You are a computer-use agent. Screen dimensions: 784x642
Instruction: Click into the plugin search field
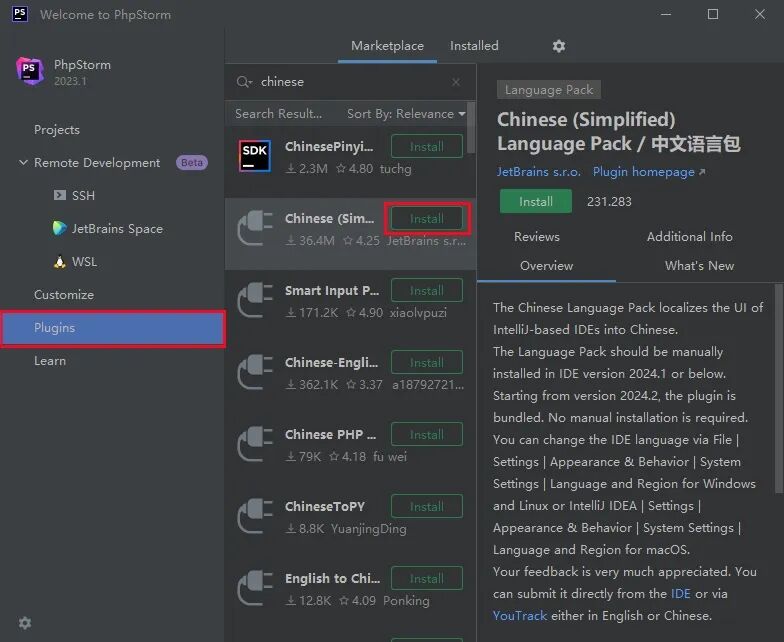350,82
